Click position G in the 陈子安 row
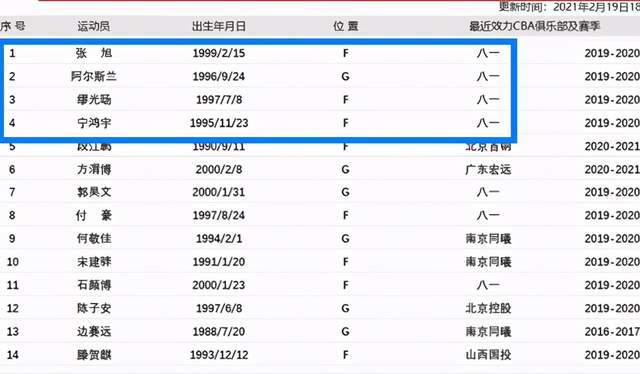 (x=345, y=309)
